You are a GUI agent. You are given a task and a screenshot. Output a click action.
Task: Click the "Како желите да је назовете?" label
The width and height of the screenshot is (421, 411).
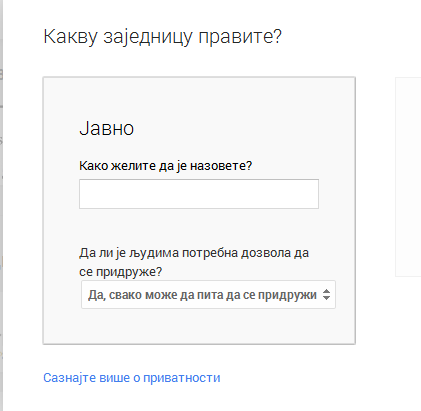point(166,166)
